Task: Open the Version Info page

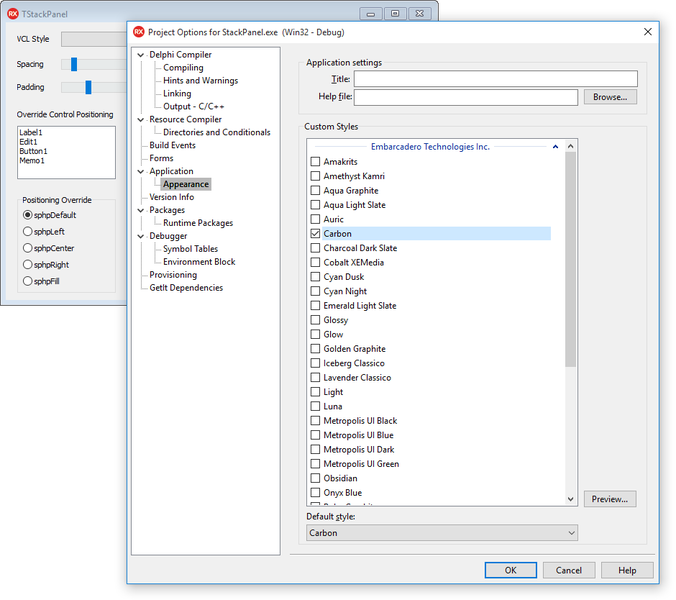Action: pos(172,197)
